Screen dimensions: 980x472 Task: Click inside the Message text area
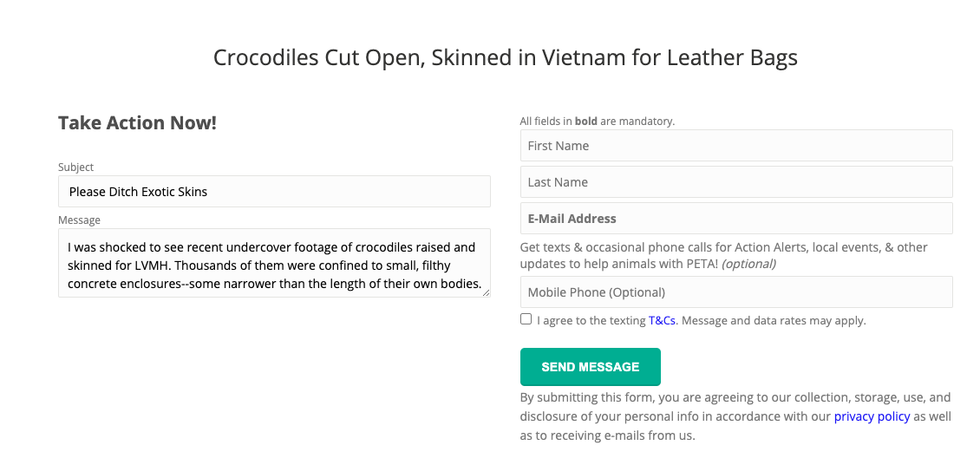274,264
